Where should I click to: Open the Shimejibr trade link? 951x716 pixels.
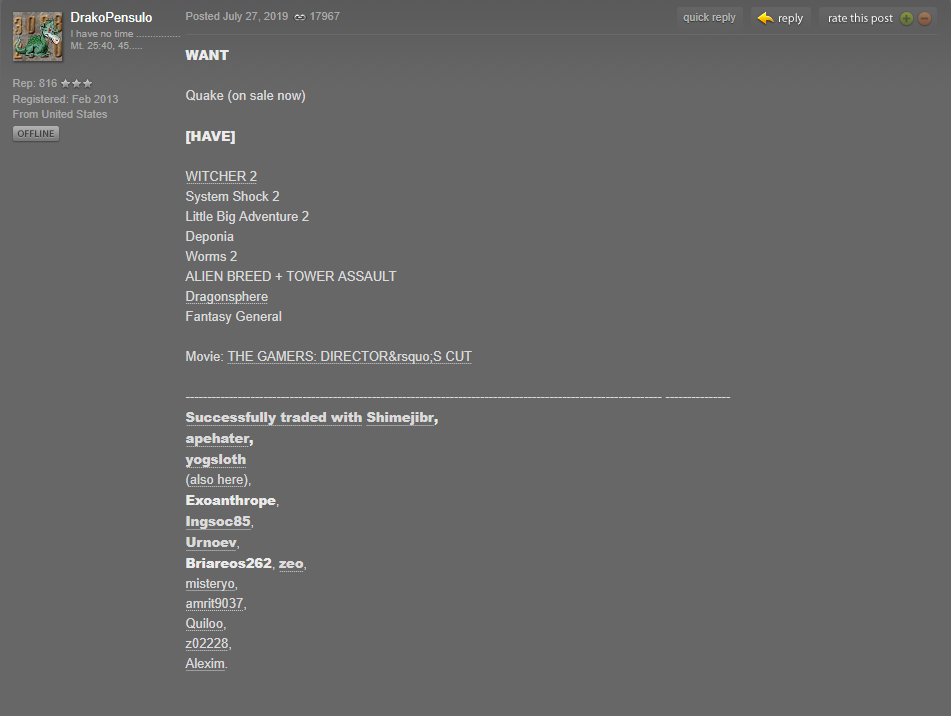pos(400,418)
